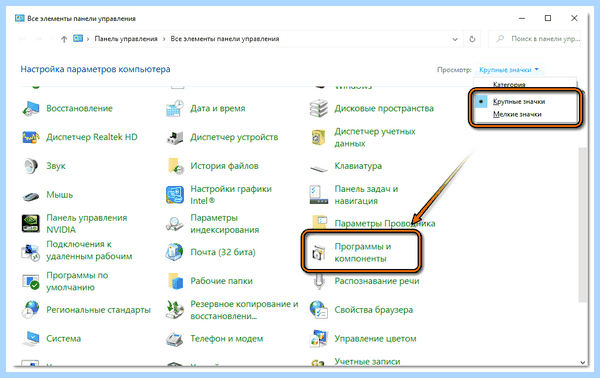The image size is (600, 378).
Task: Go up one folder level
Action: [64, 39]
